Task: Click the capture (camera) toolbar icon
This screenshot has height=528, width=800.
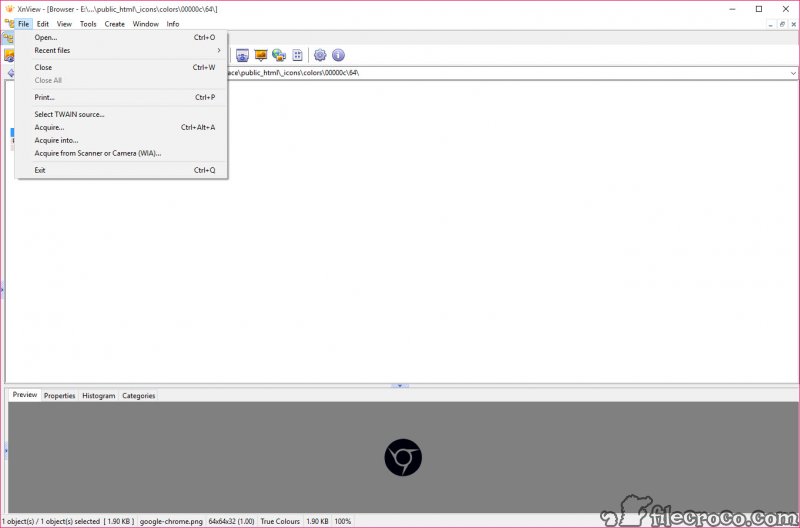Action: point(242,55)
